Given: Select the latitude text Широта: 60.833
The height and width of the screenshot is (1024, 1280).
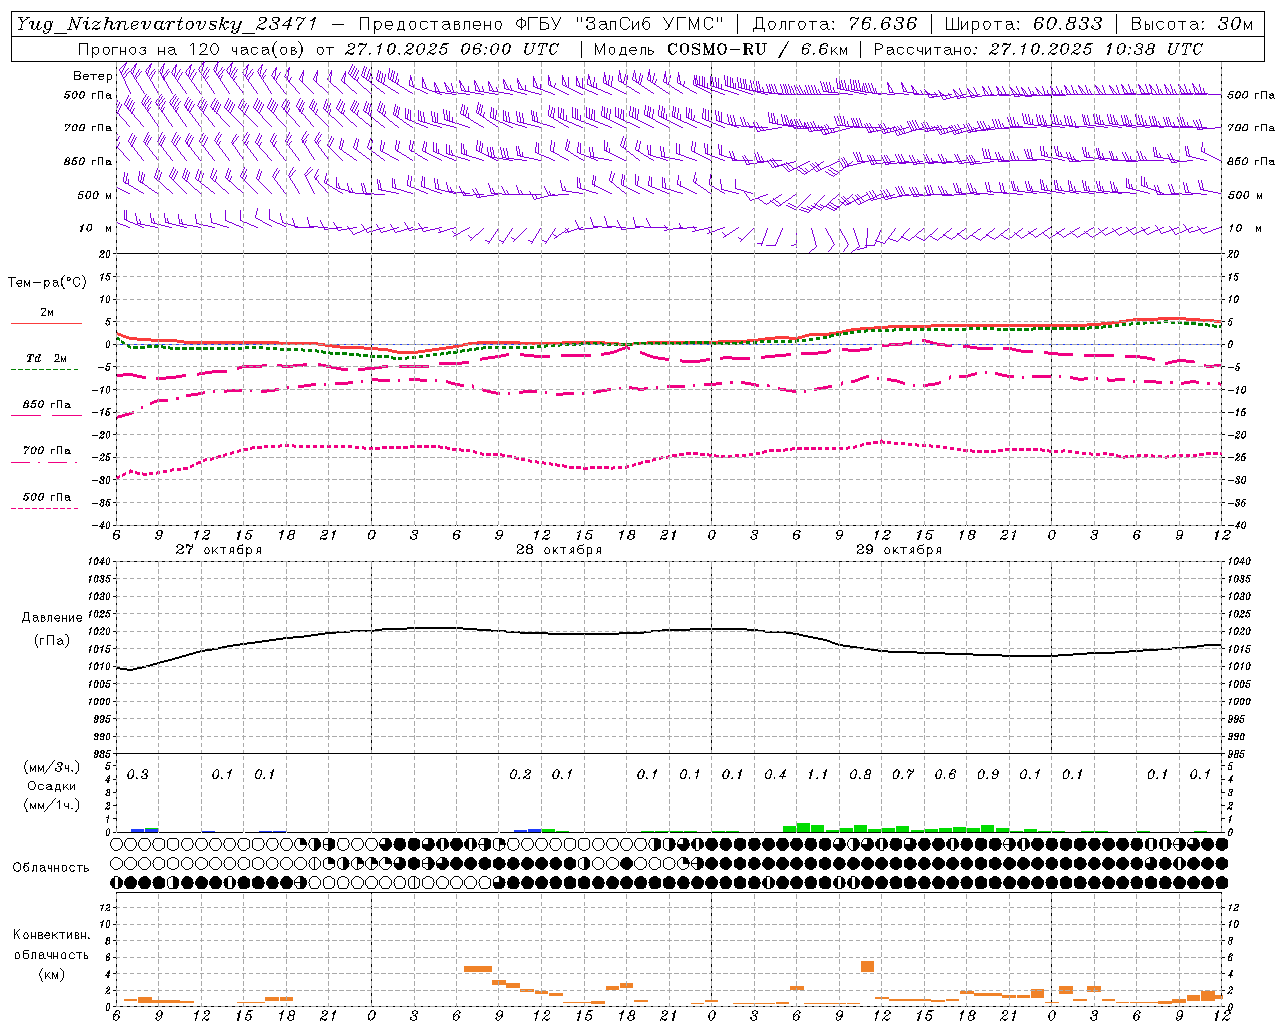Looking at the screenshot, I should click(1023, 24).
